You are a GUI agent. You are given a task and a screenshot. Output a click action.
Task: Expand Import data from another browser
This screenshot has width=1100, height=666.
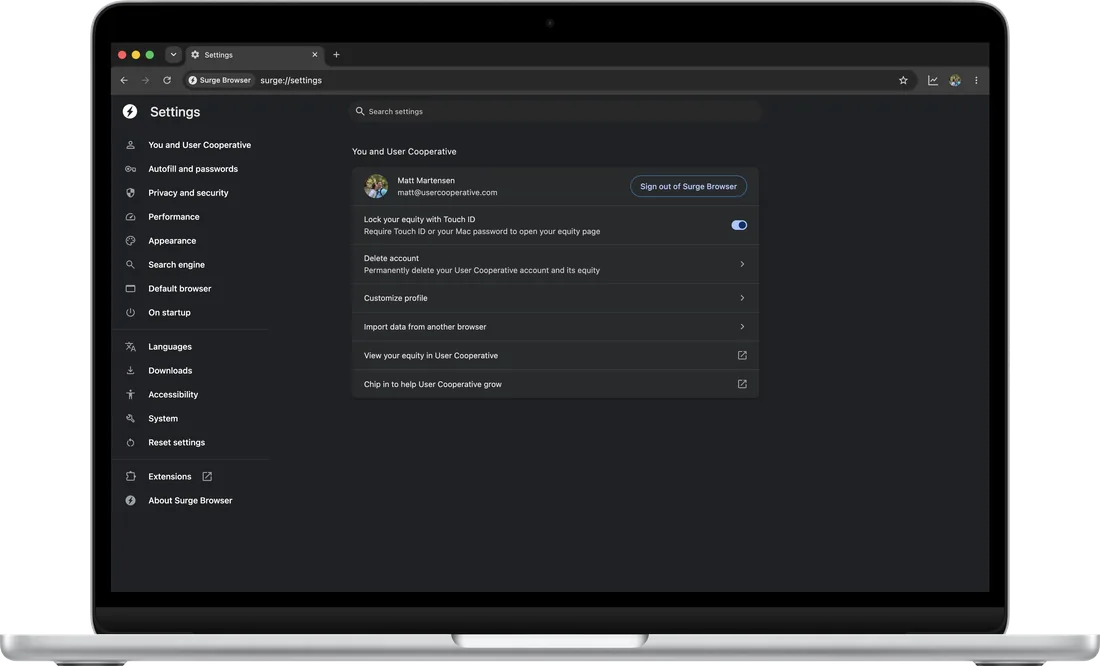point(742,327)
